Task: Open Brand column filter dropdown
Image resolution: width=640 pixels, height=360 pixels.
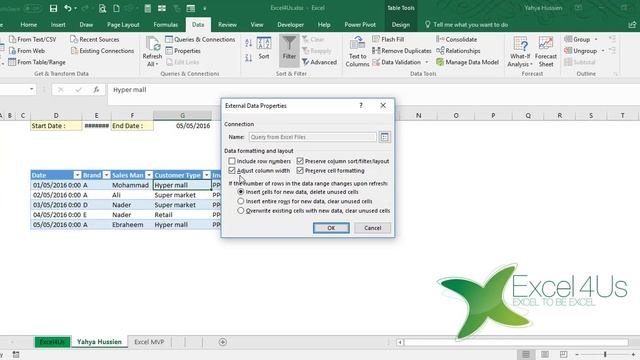Action: pyautogui.click(x=106, y=175)
